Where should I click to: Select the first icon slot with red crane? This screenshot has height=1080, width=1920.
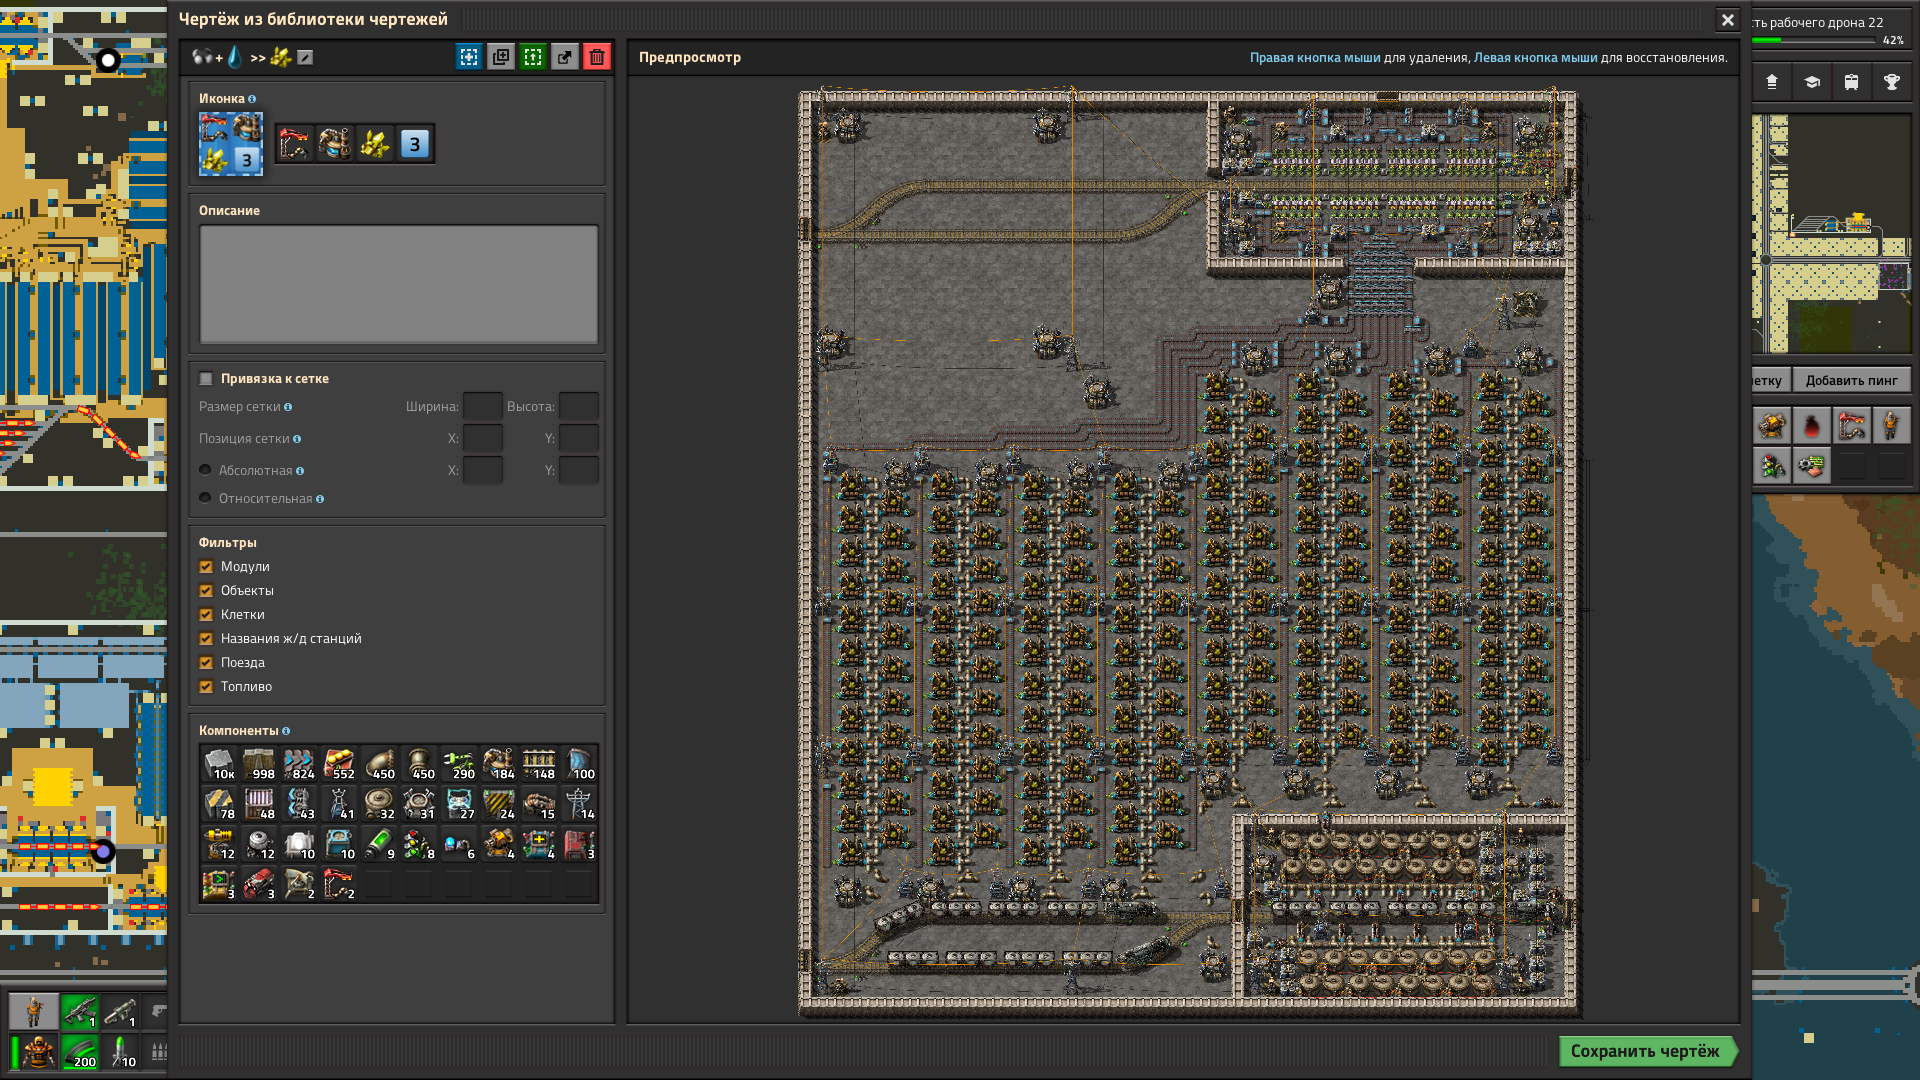pos(295,144)
